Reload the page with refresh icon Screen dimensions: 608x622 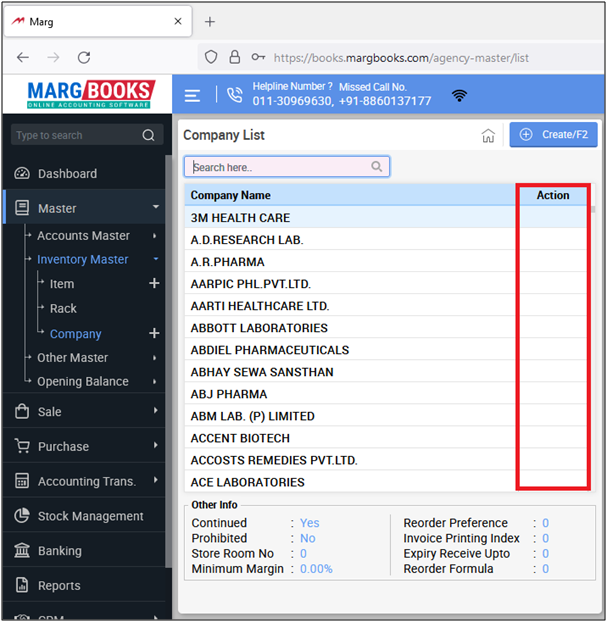coord(84,58)
